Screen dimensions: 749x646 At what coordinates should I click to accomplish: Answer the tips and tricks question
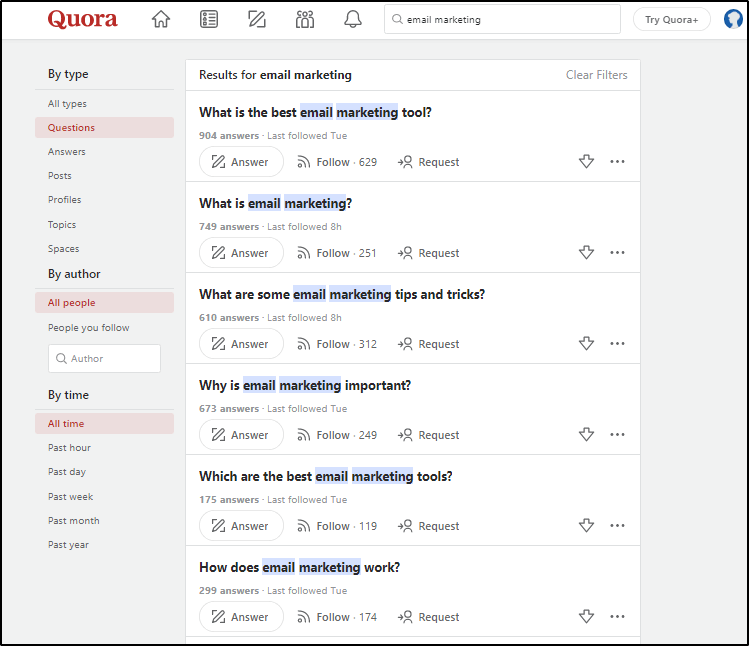pos(241,344)
